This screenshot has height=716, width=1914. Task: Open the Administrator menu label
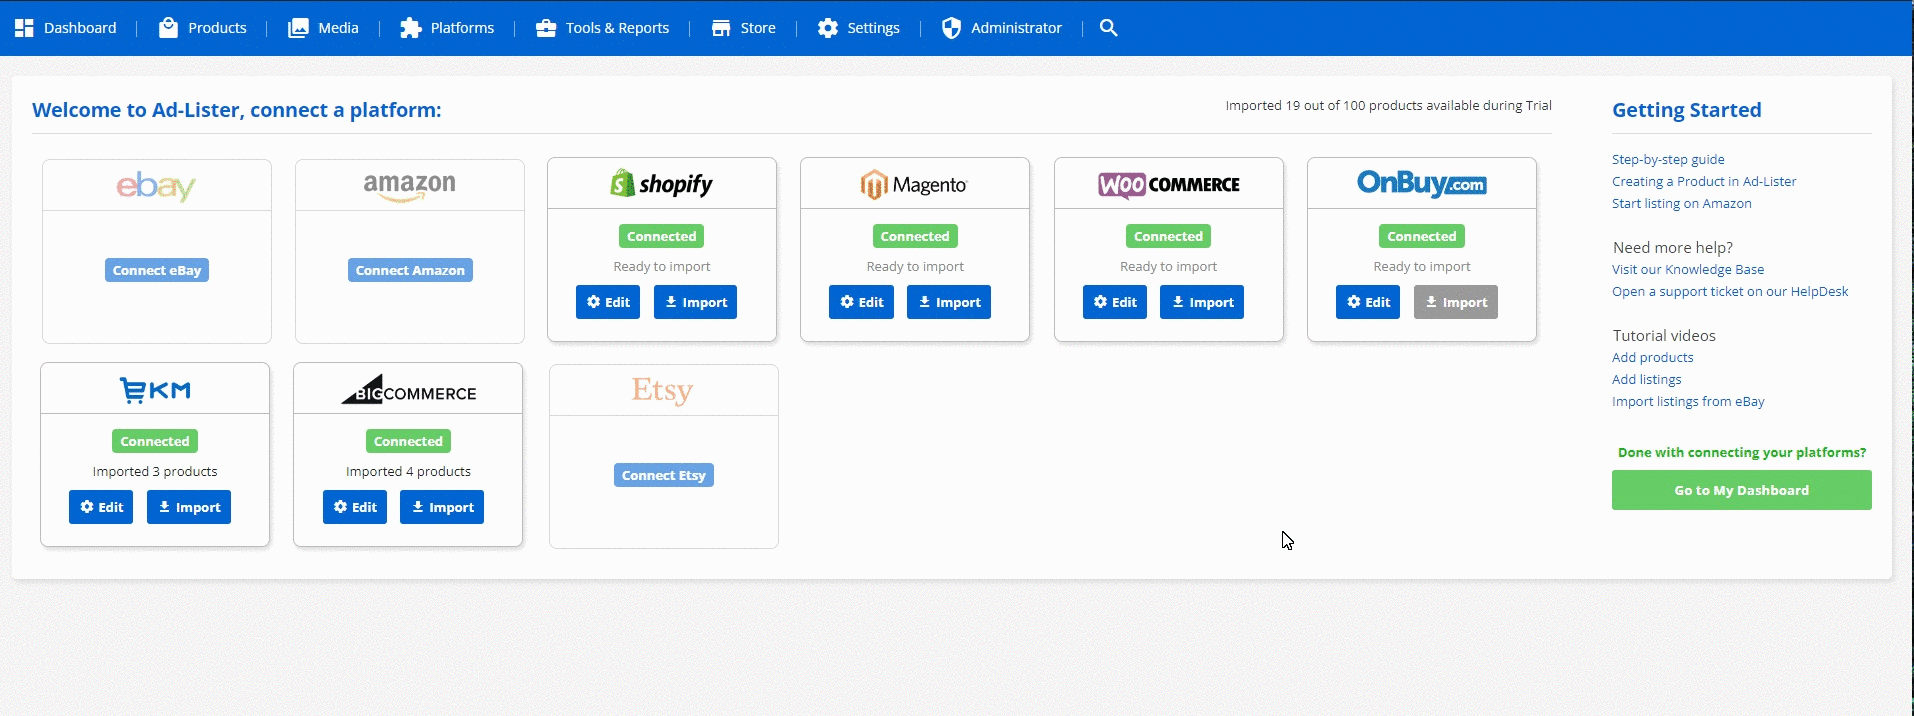(1016, 28)
